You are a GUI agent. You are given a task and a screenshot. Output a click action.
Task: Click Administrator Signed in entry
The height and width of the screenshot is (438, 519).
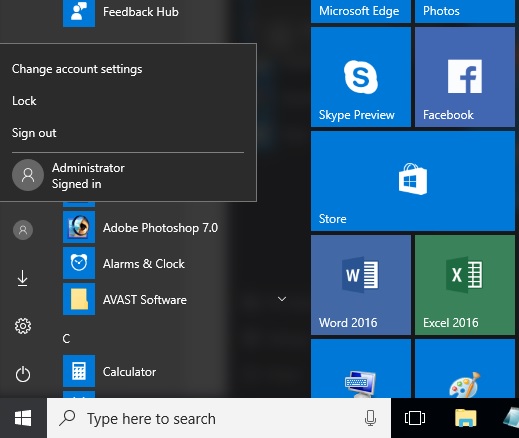coord(128,176)
